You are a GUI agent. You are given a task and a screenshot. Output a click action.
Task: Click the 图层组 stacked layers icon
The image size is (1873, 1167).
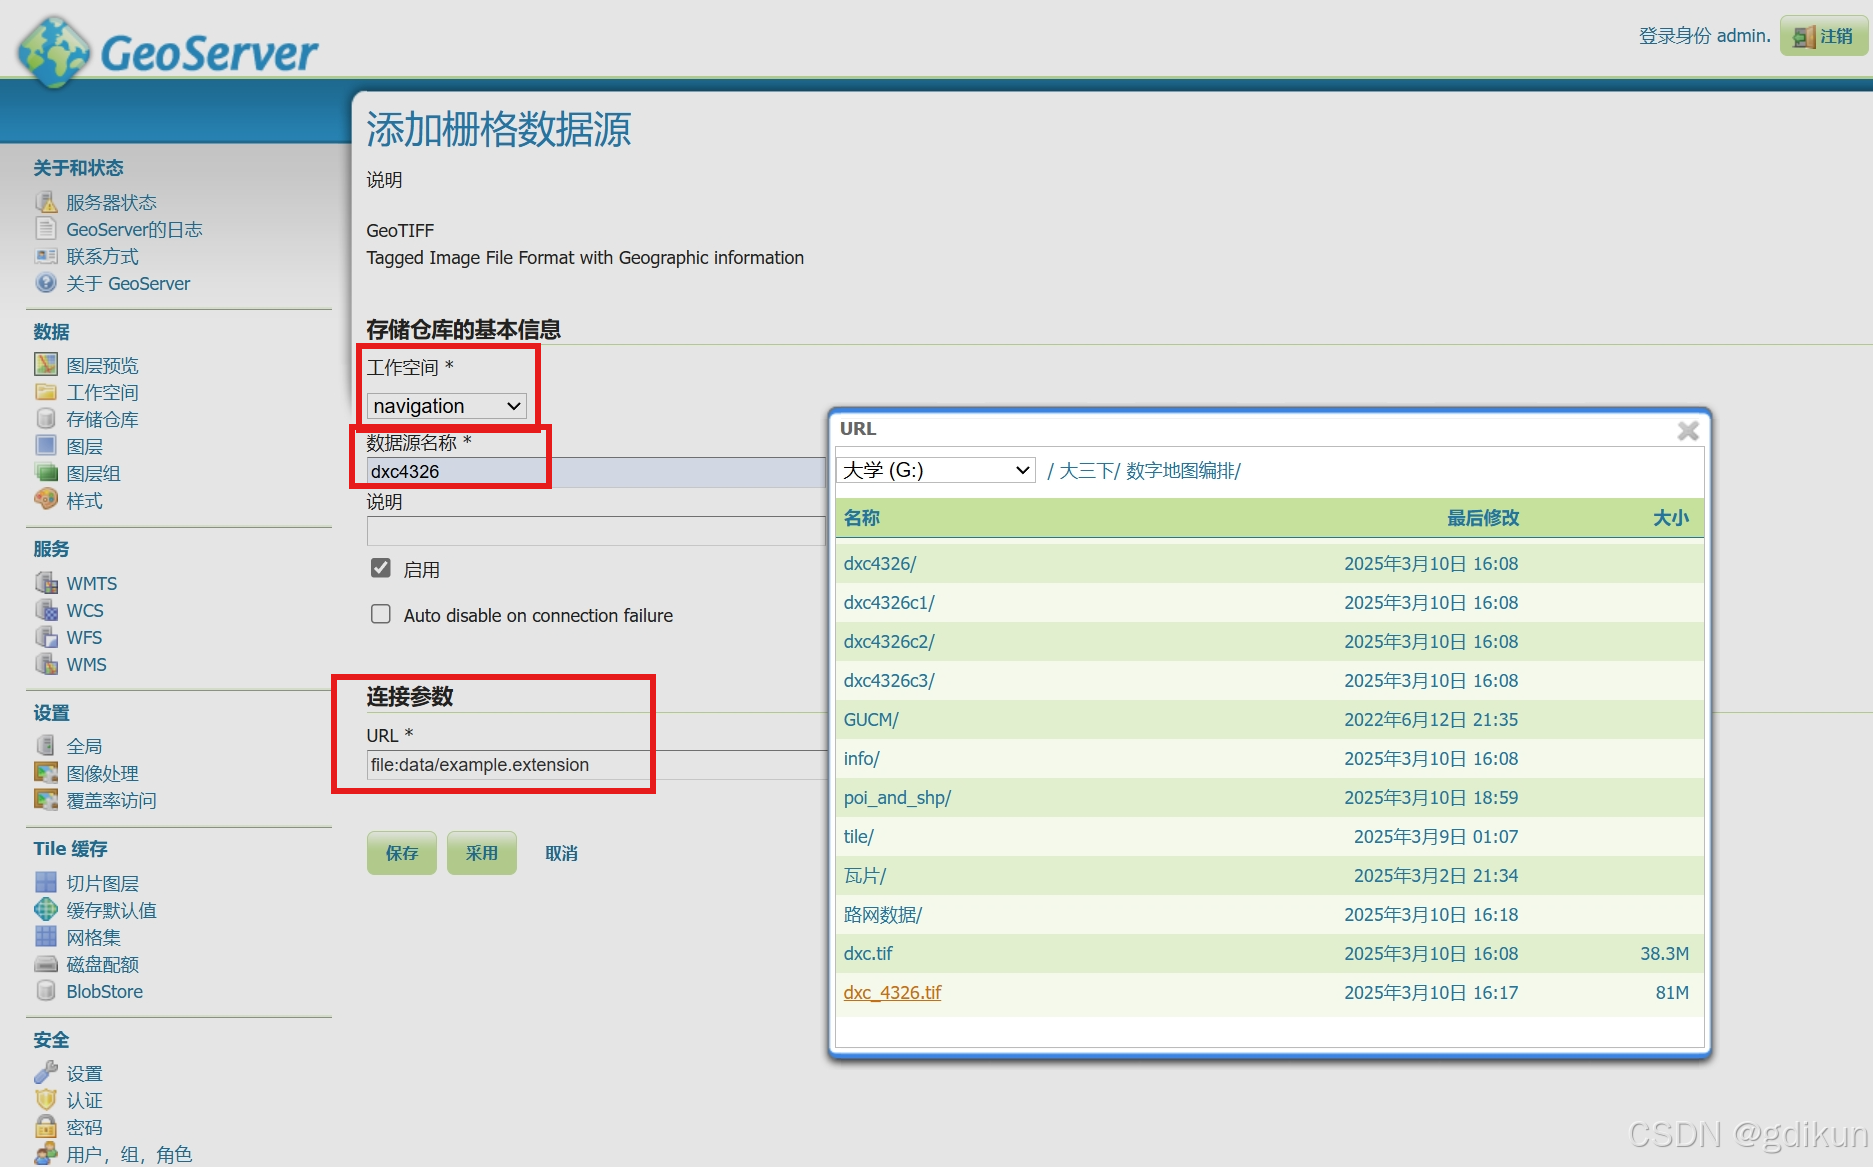pos(46,473)
